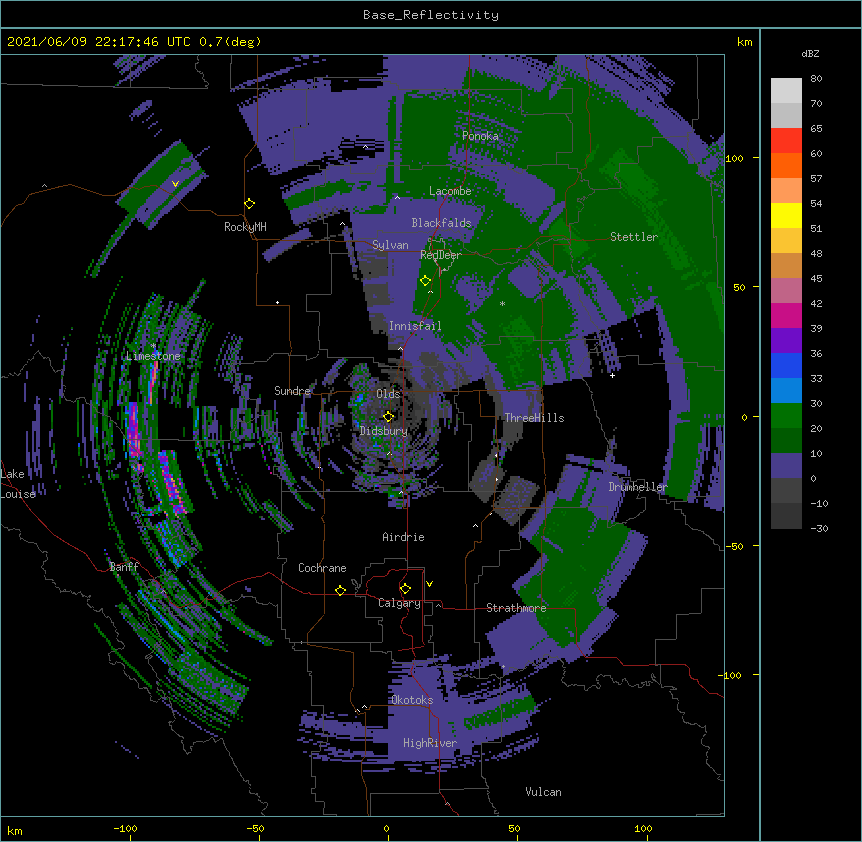The height and width of the screenshot is (842, 862).
Task: Click the Airdrie city label
Action: 403,537
